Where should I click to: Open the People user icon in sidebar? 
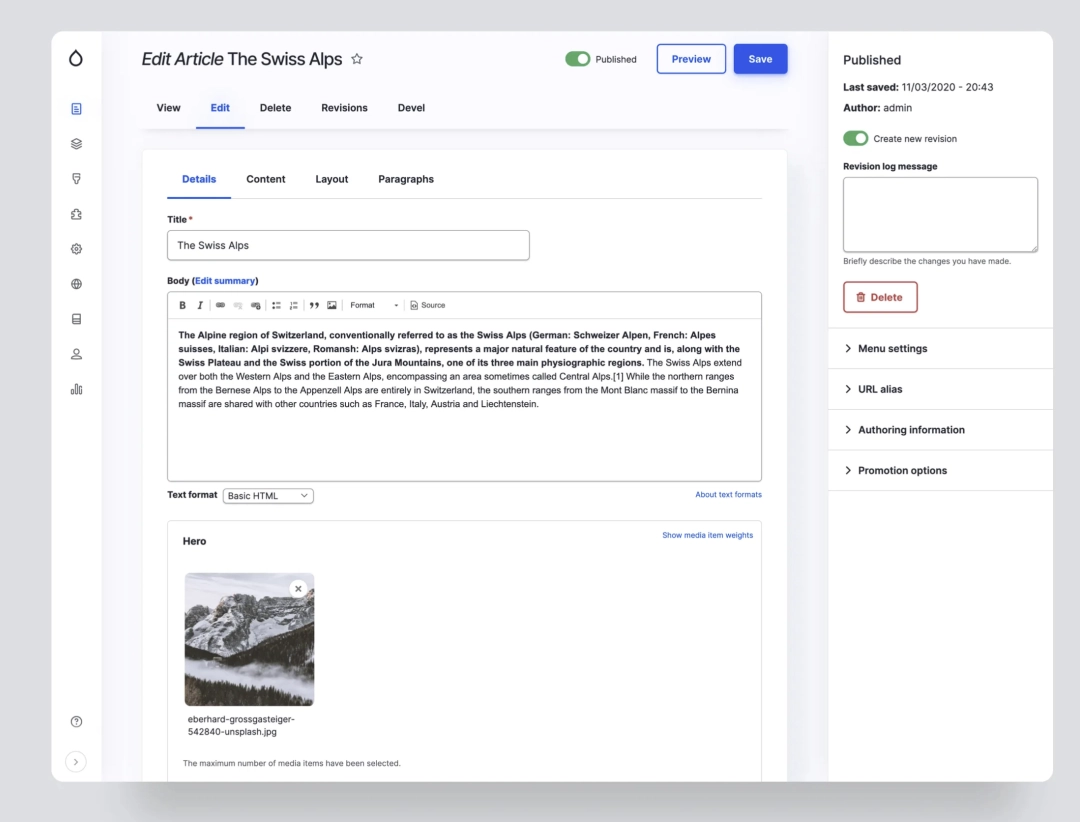(x=76, y=354)
